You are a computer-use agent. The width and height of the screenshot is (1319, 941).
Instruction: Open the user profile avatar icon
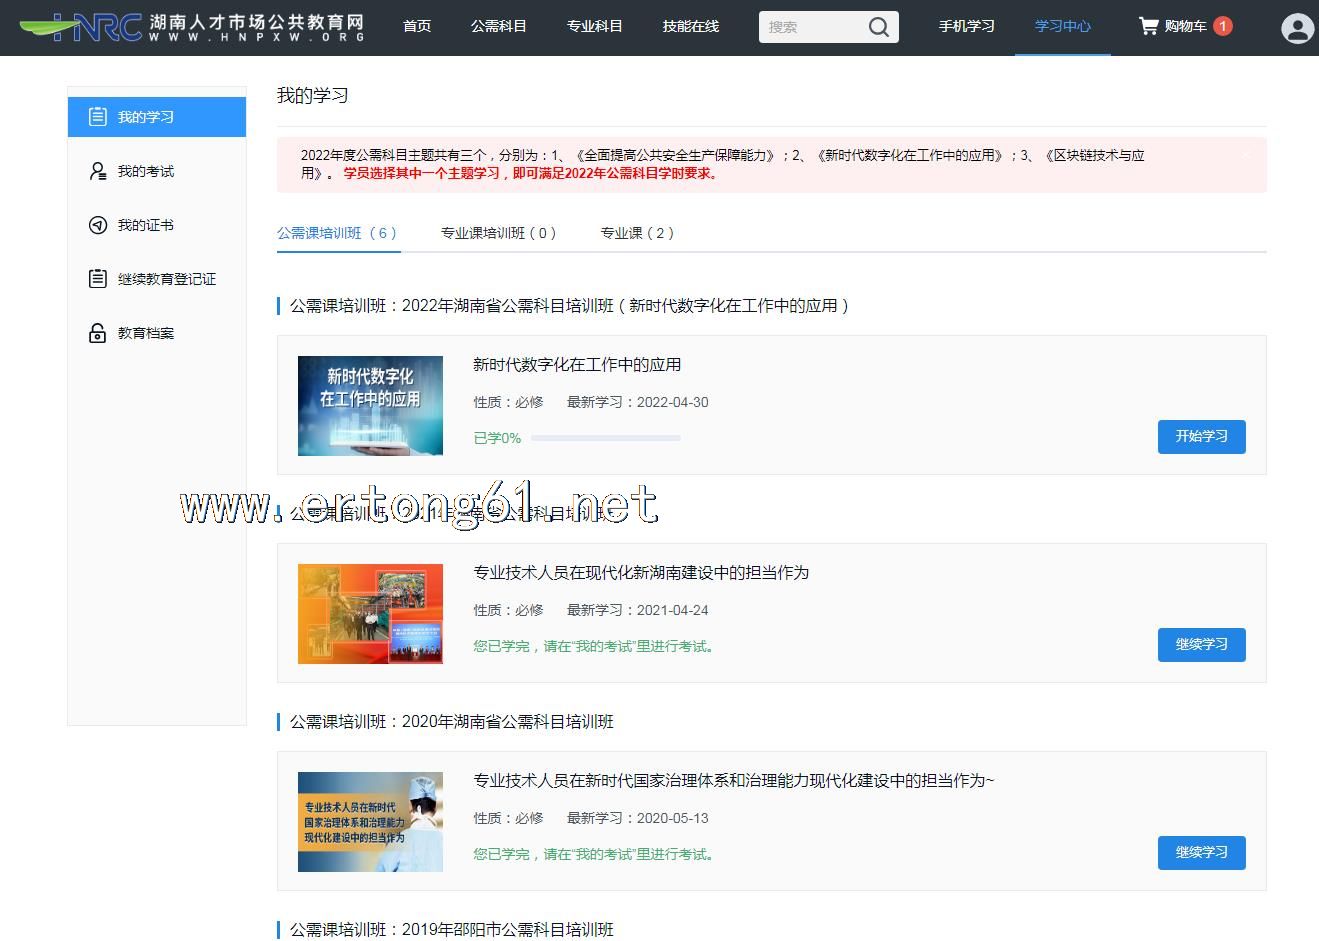pyautogui.click(x=1297, y=28)
